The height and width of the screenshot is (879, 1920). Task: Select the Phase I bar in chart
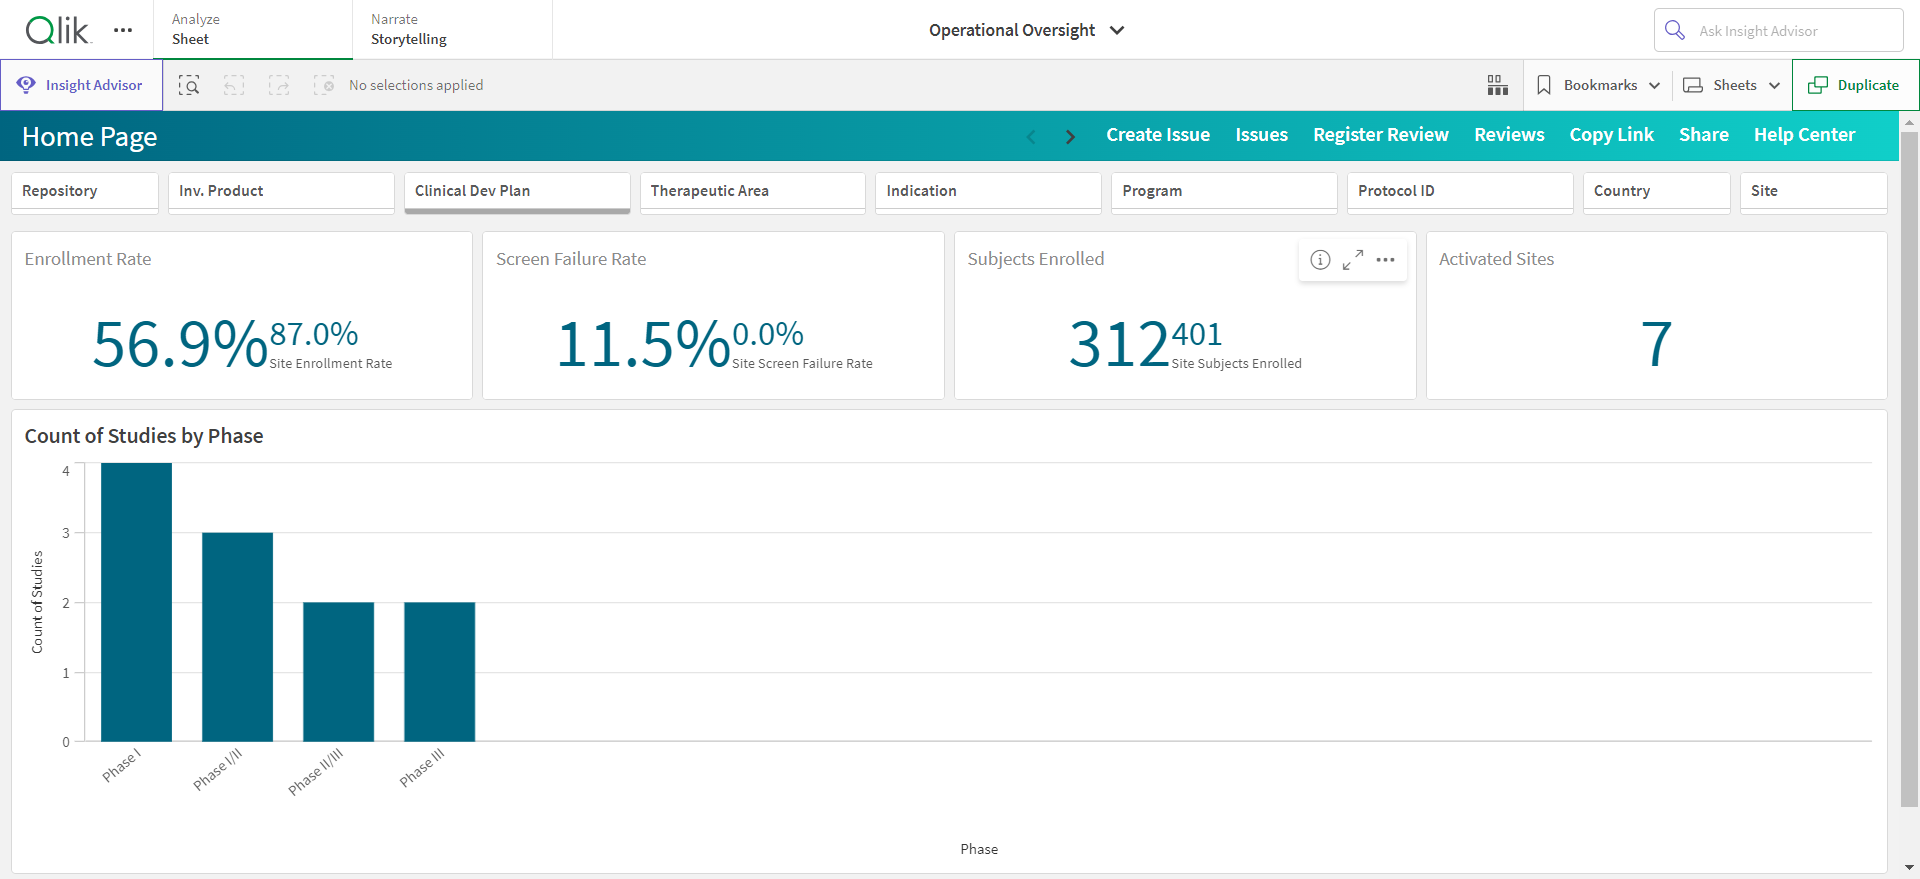pyautogui.click(x=136, y=602)
